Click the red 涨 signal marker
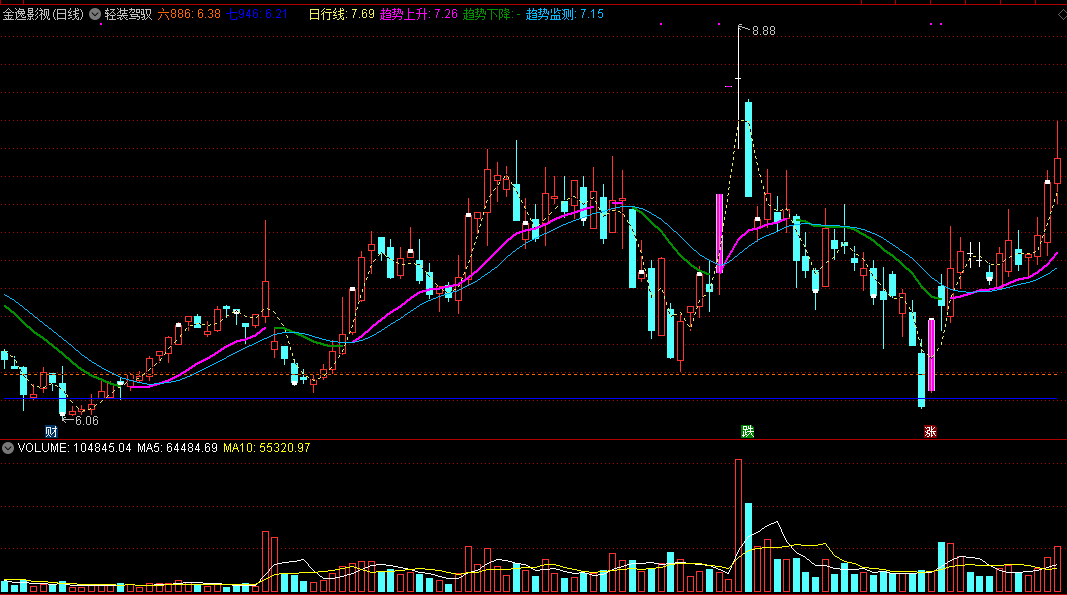1067x595 pixels. point(930,432)
